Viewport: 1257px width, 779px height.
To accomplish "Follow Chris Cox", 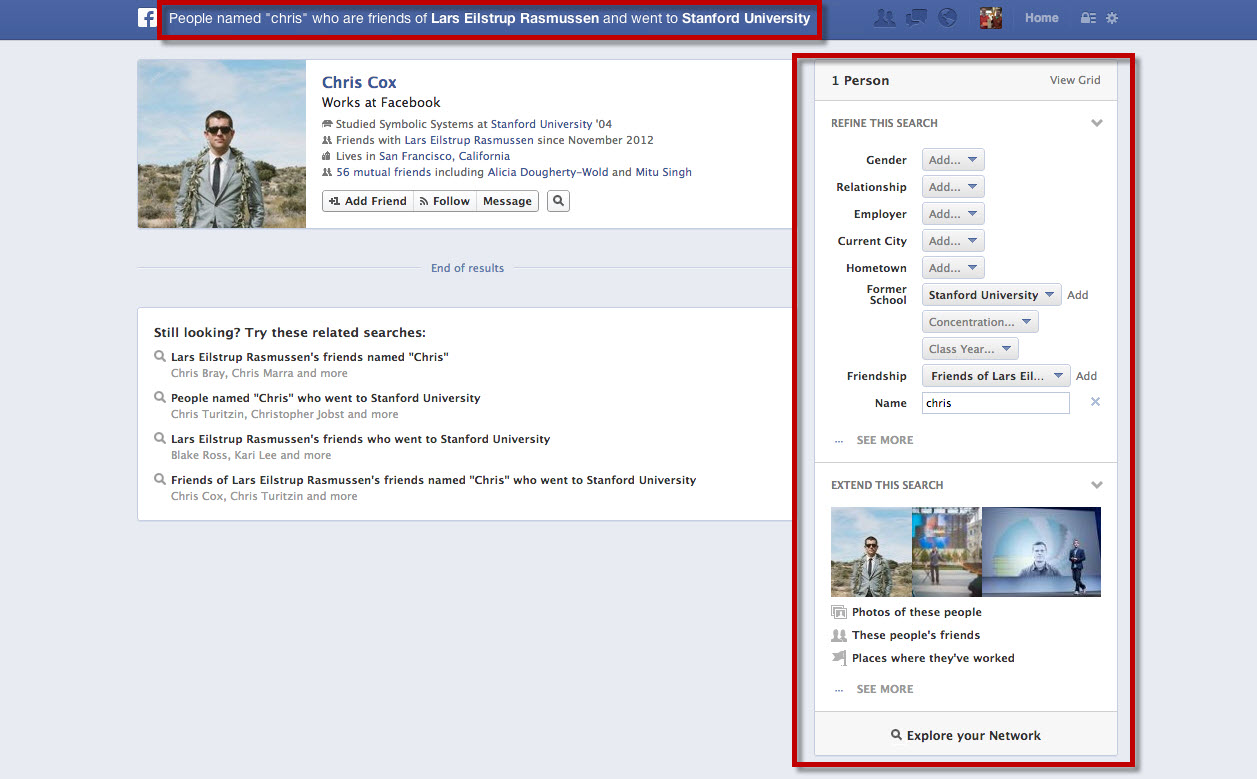I will point(445,201).
